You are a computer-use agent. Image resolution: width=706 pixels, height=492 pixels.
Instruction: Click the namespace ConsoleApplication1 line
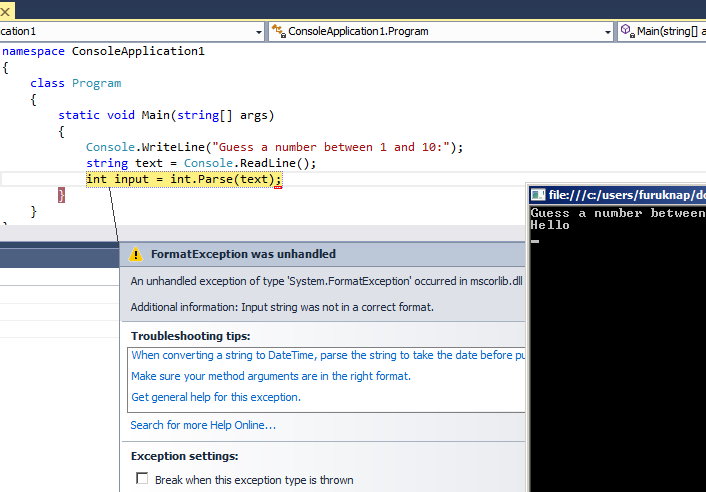click(x=103, y=51)
